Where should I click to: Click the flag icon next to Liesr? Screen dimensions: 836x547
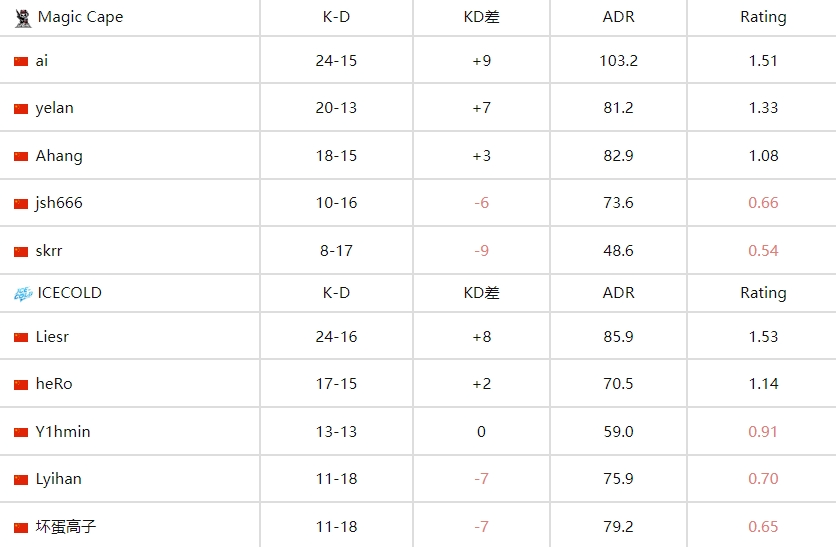click(x=21, y=337)
